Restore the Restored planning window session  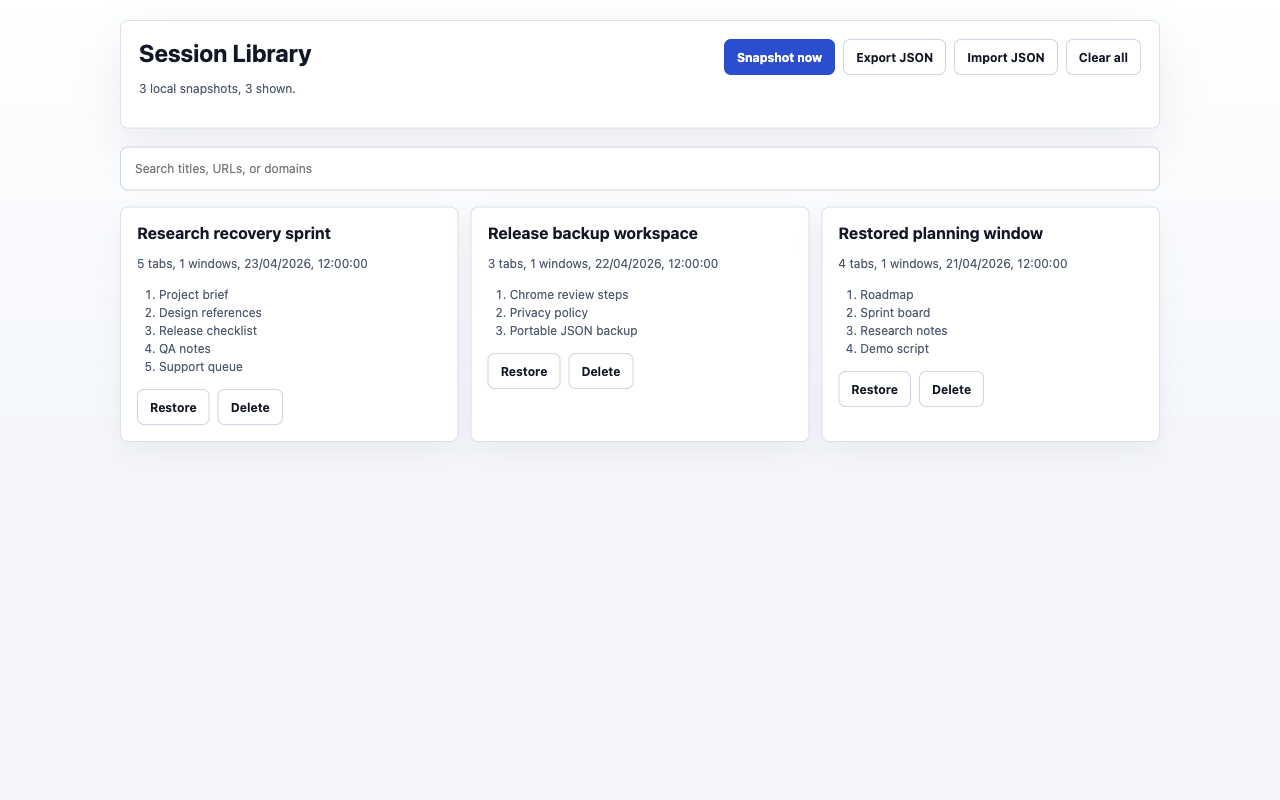(874, 389)
